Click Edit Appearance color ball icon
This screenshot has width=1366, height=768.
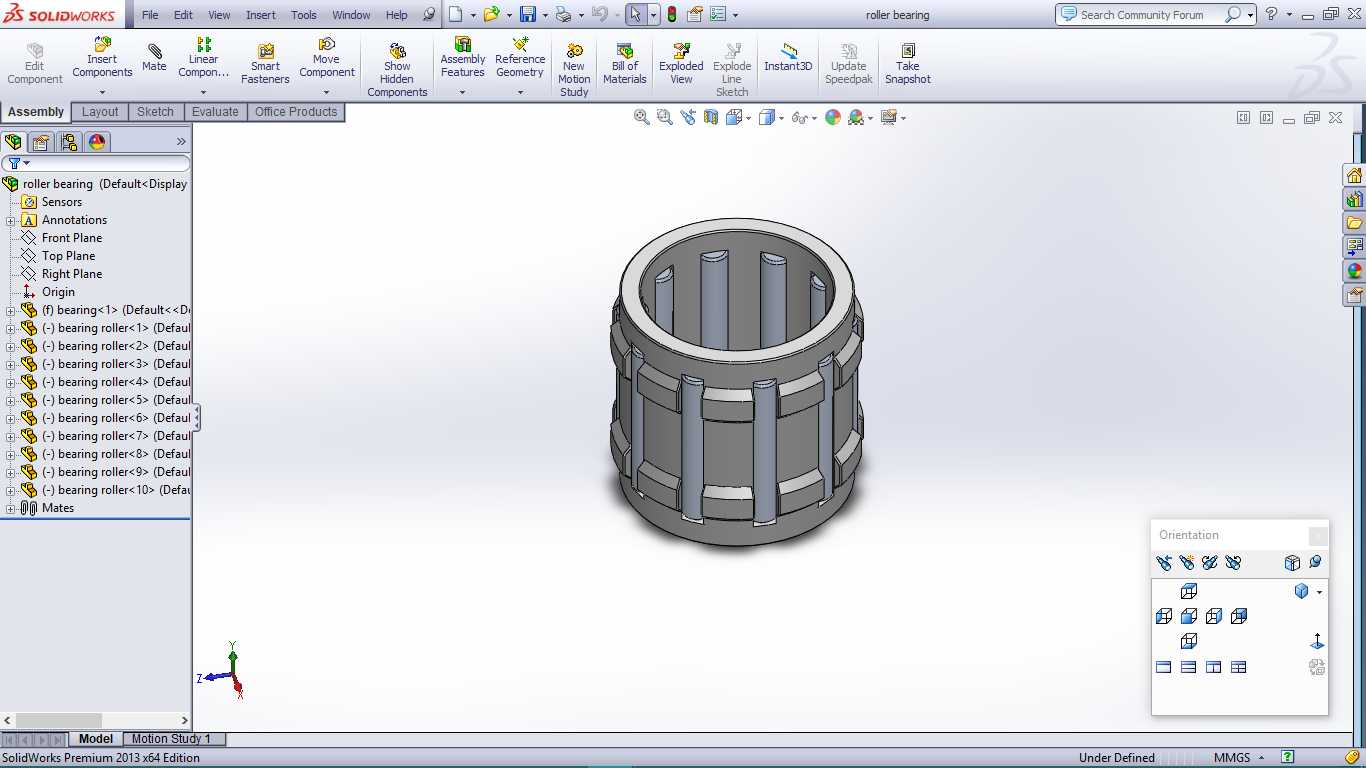point(833,117)
